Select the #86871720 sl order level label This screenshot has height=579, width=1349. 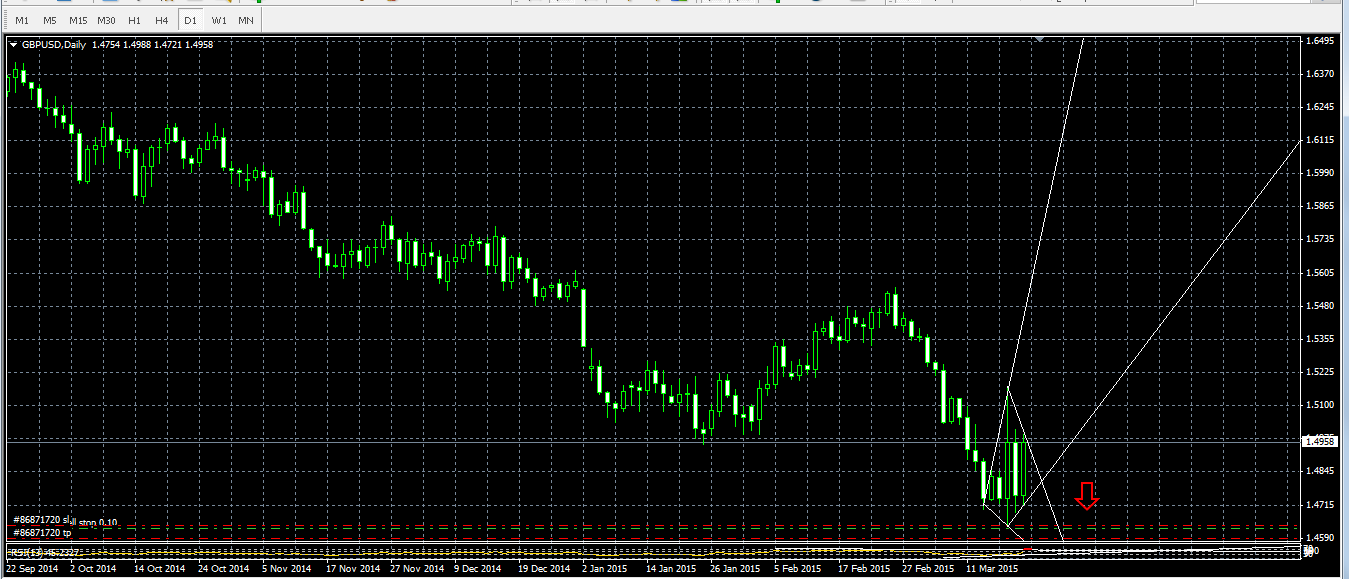39,521
